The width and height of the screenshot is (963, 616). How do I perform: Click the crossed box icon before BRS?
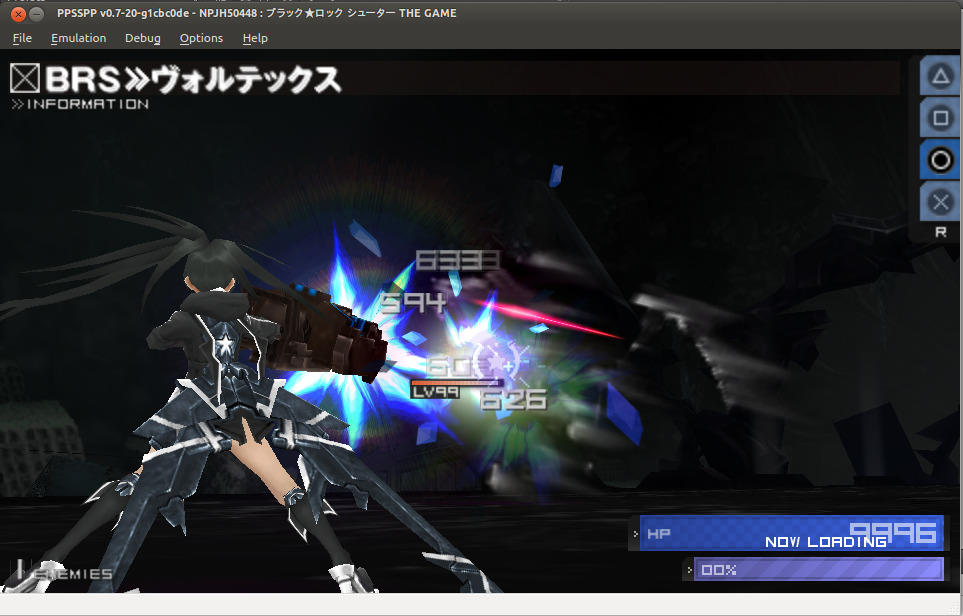click(25, 79)
